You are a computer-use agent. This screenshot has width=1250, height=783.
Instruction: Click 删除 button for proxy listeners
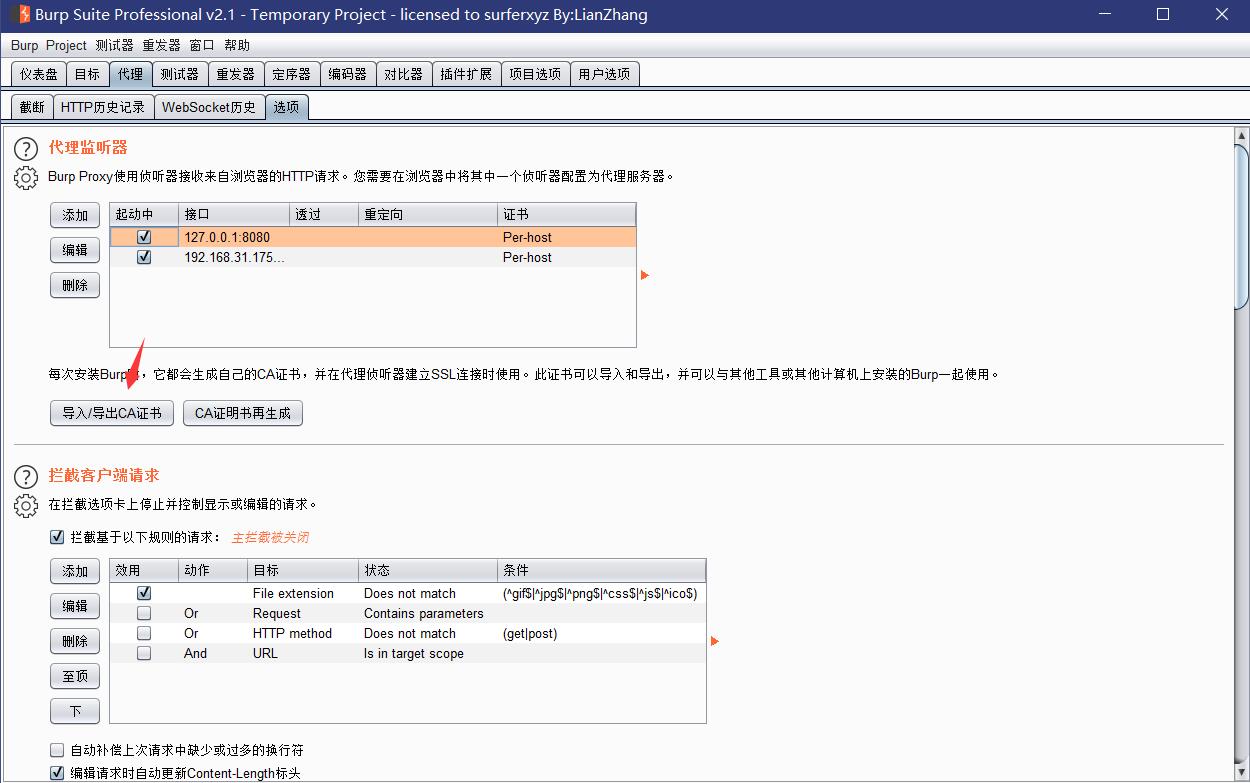point(75,285)
